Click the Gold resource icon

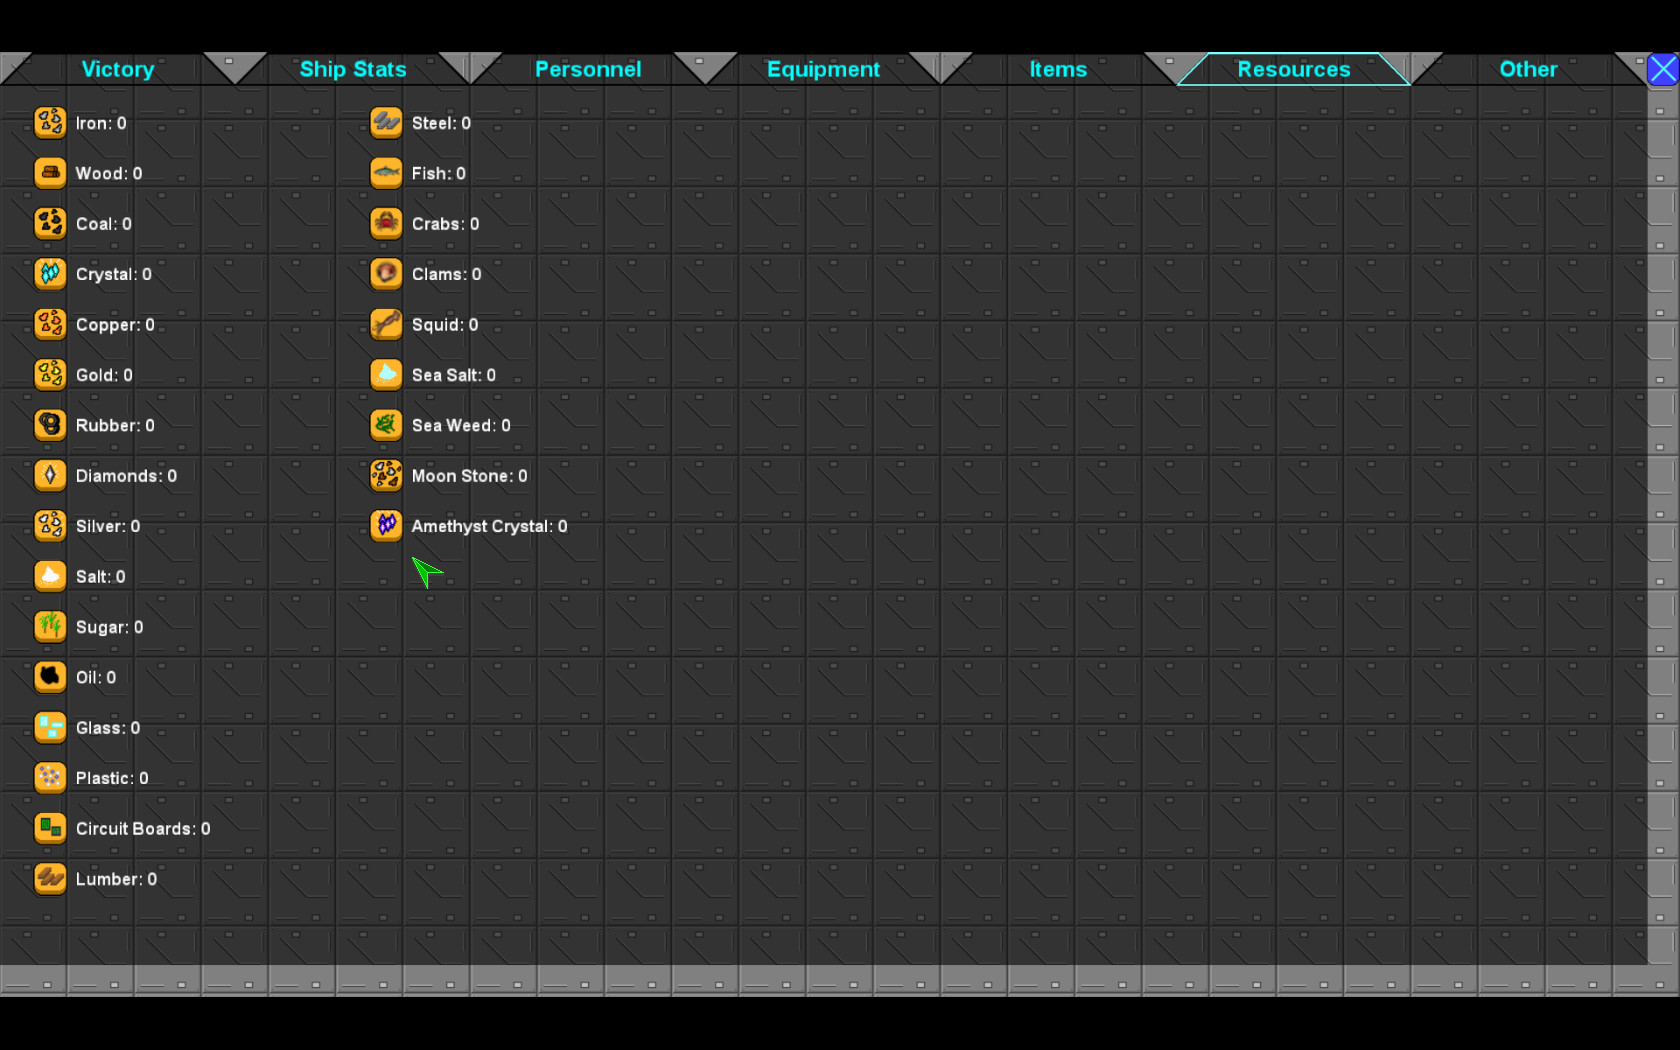(x=50, y=375)
